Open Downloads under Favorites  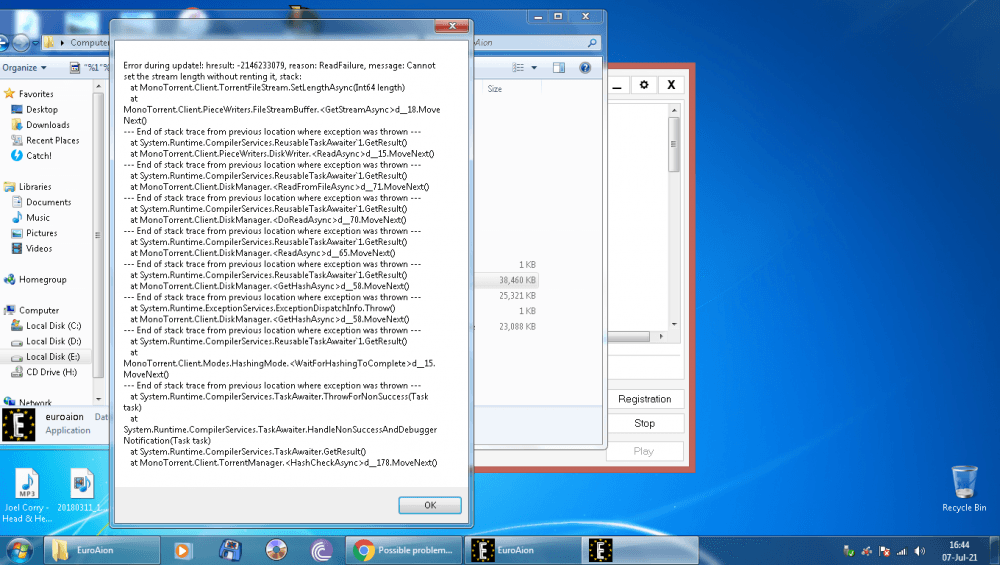[47, 125]
